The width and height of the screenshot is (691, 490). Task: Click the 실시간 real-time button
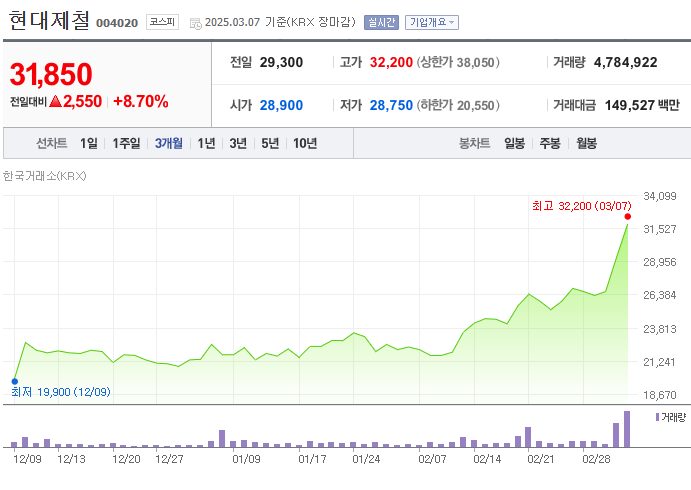point(381,22)
